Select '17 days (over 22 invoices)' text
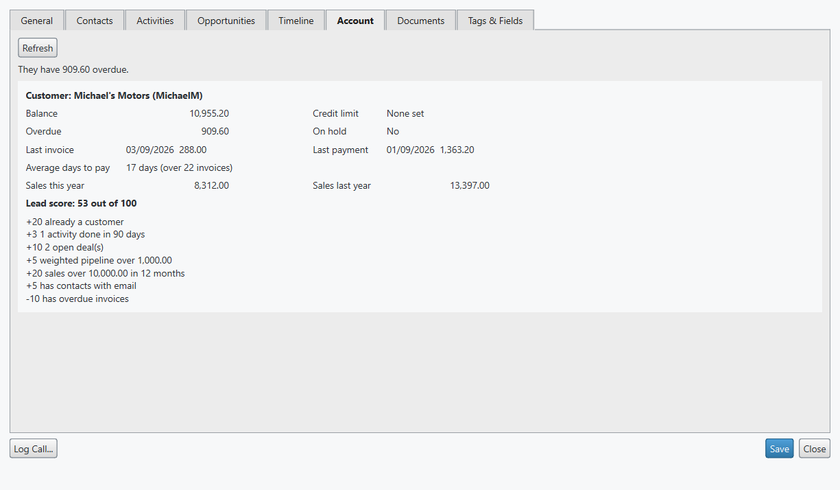 [179, 168]
